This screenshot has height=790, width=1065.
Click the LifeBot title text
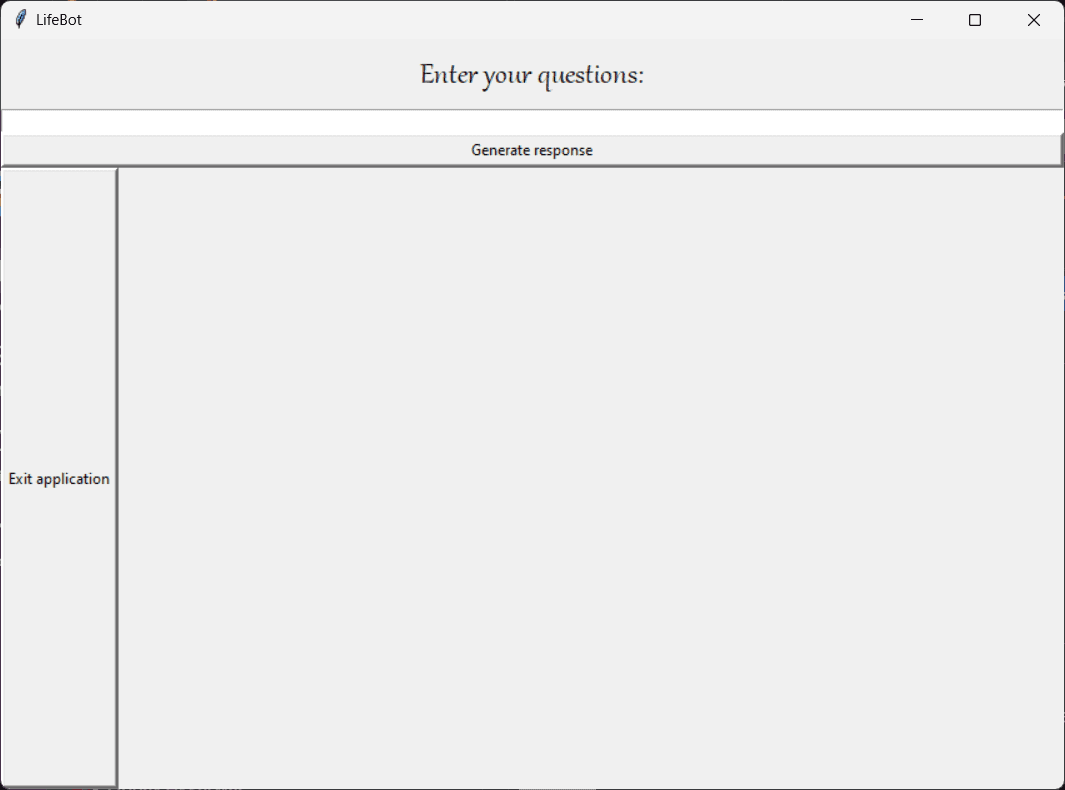pos(59,20)
